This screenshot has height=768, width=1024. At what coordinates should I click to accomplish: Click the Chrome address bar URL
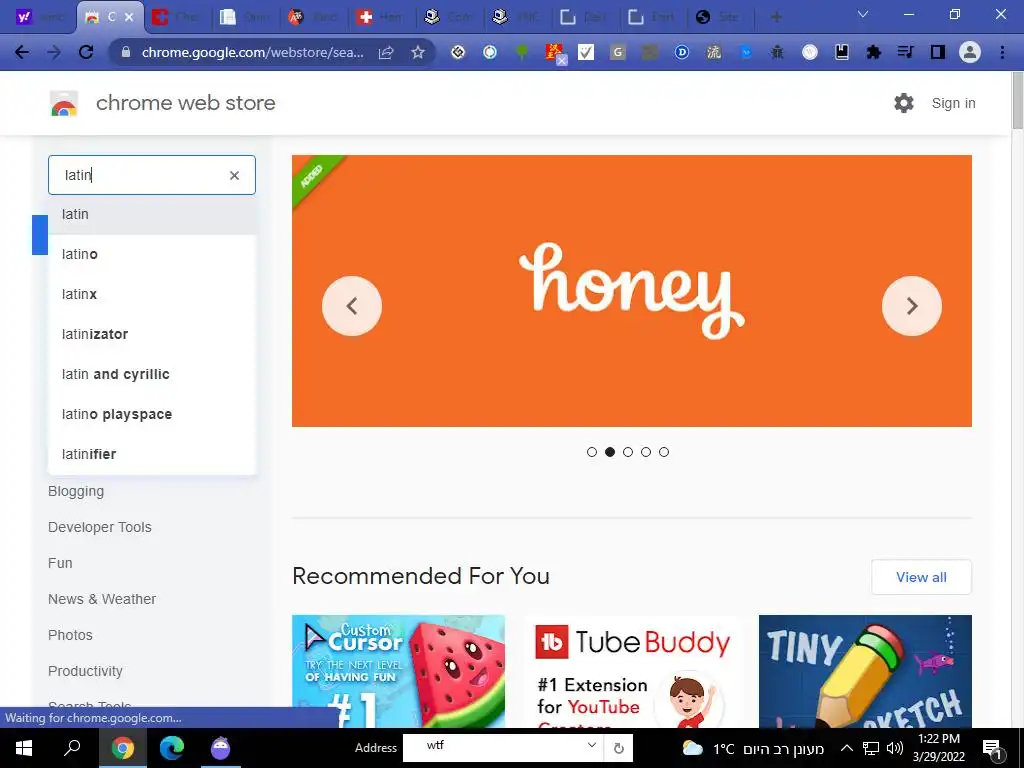pyautogui.click(x=253, y=52)
